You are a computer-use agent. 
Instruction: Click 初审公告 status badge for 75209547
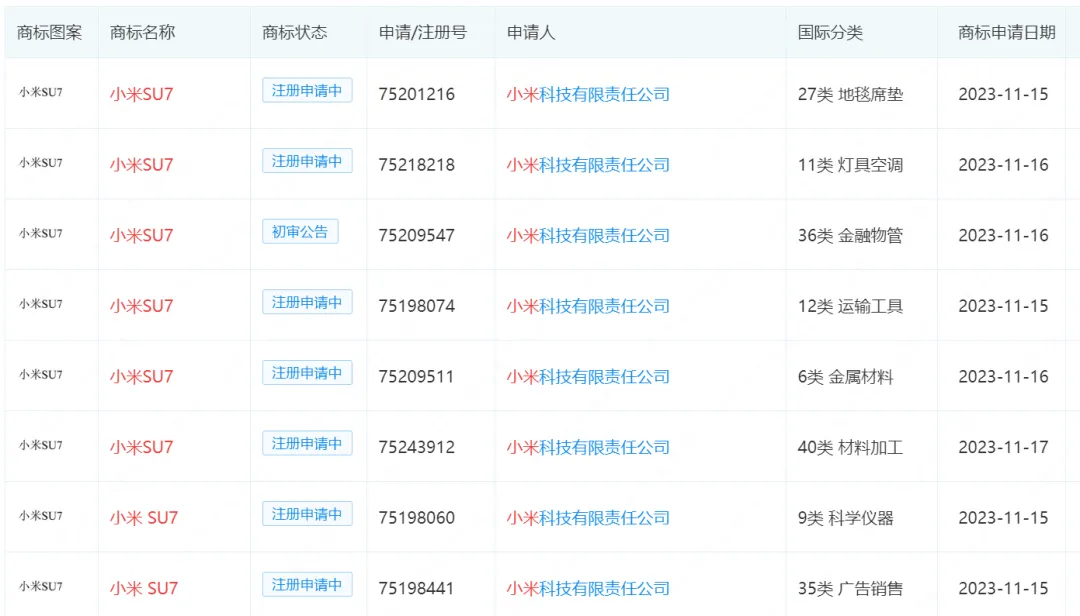click(300, 232)
